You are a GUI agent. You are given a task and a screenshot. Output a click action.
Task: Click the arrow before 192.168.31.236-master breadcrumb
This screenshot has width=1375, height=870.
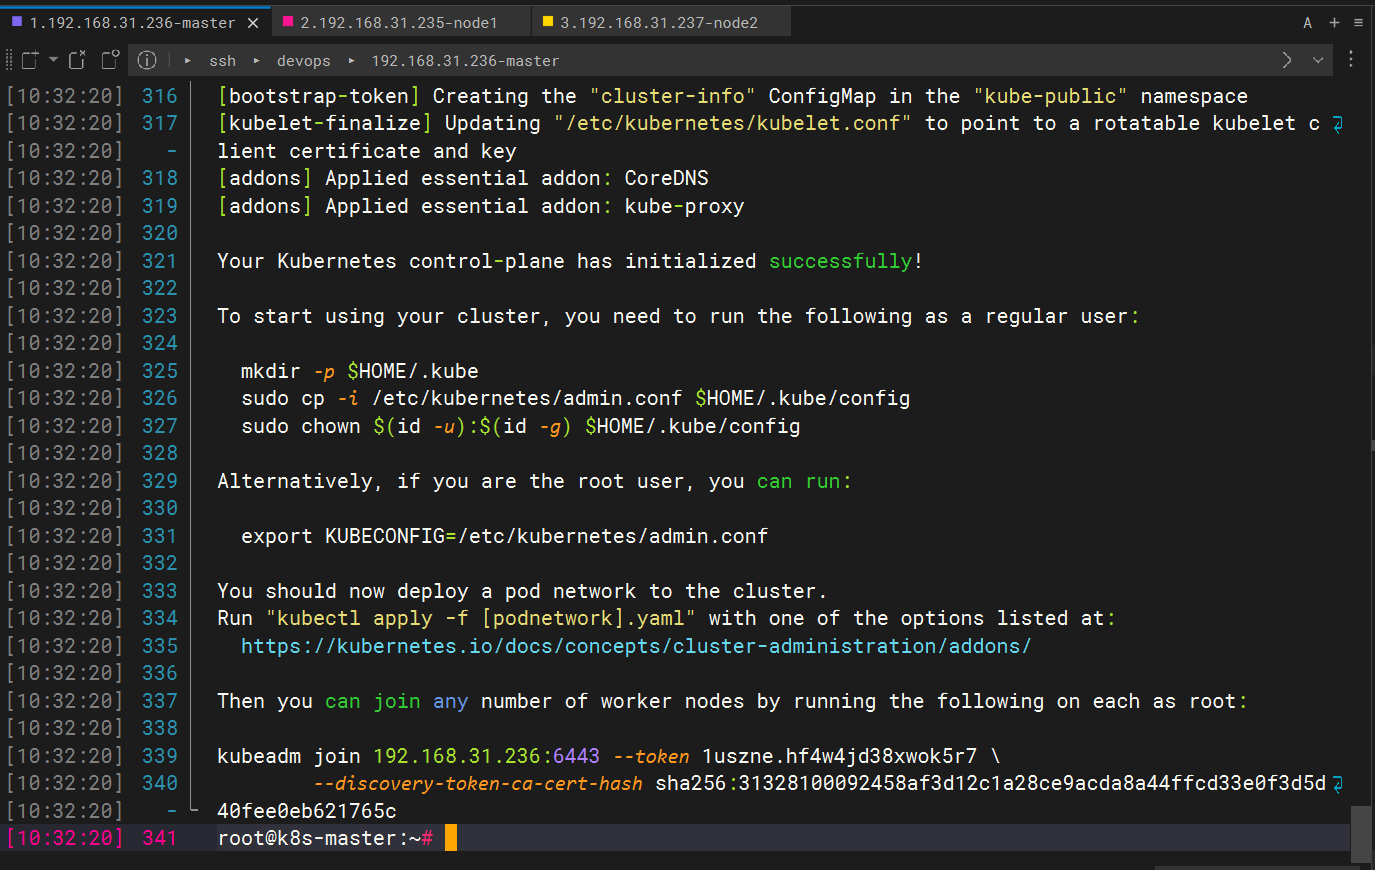[352, 61]
